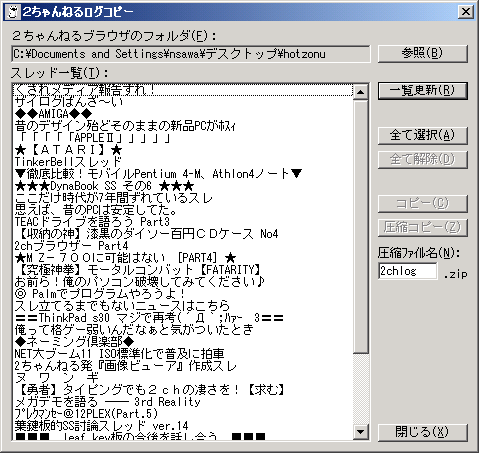Click the 一覧更新(R) refresh list button
Viewport: 479px width, 453px height.
click(423, 91)
